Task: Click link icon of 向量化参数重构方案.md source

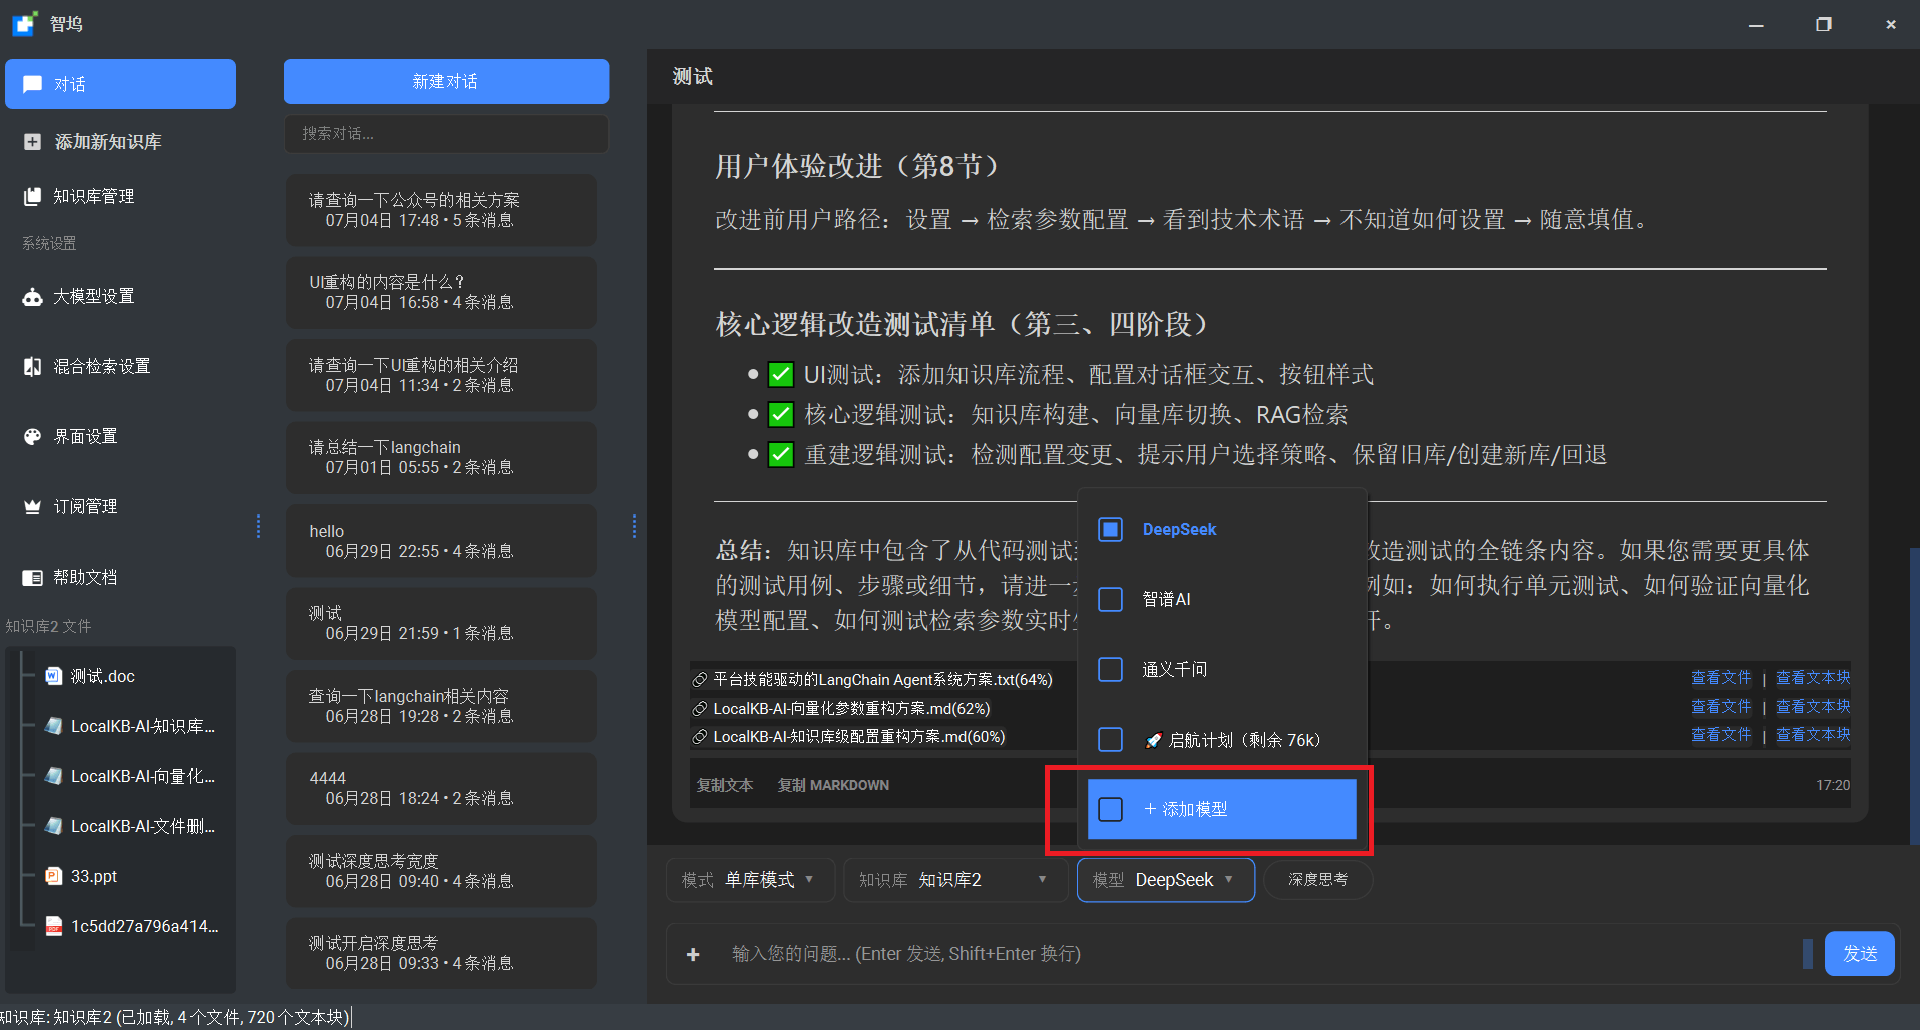Action: click(x=700, y=709)
